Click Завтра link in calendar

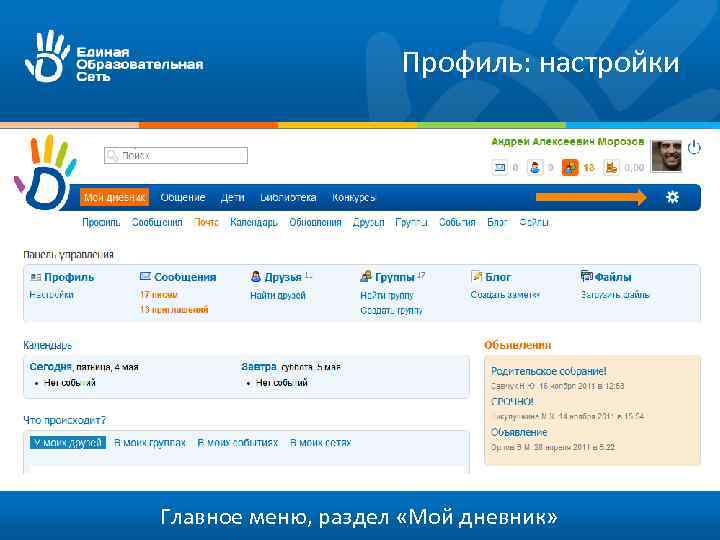(x=259, y=367)
